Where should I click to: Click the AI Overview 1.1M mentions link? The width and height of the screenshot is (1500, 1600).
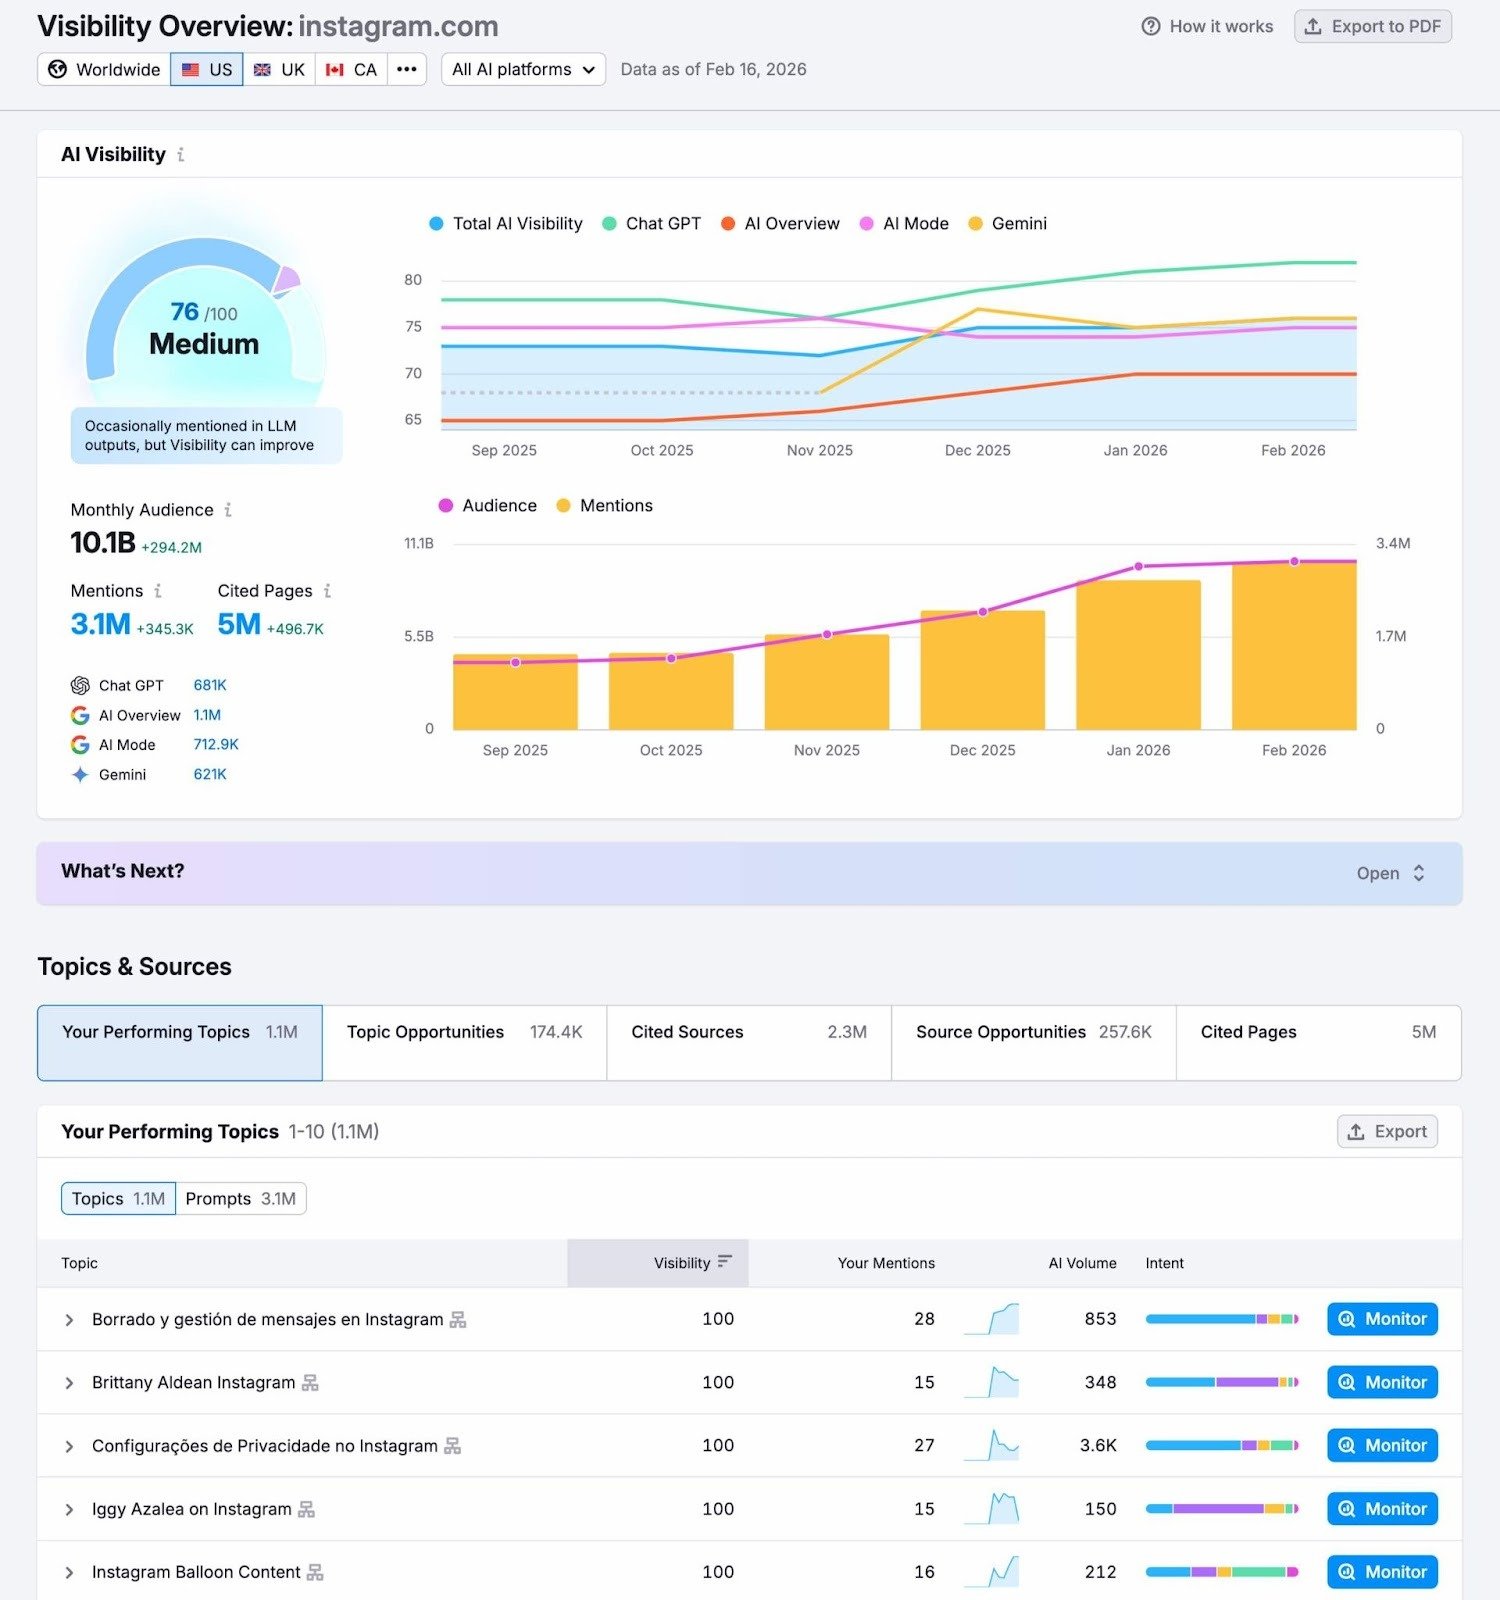tap(207, 715)
